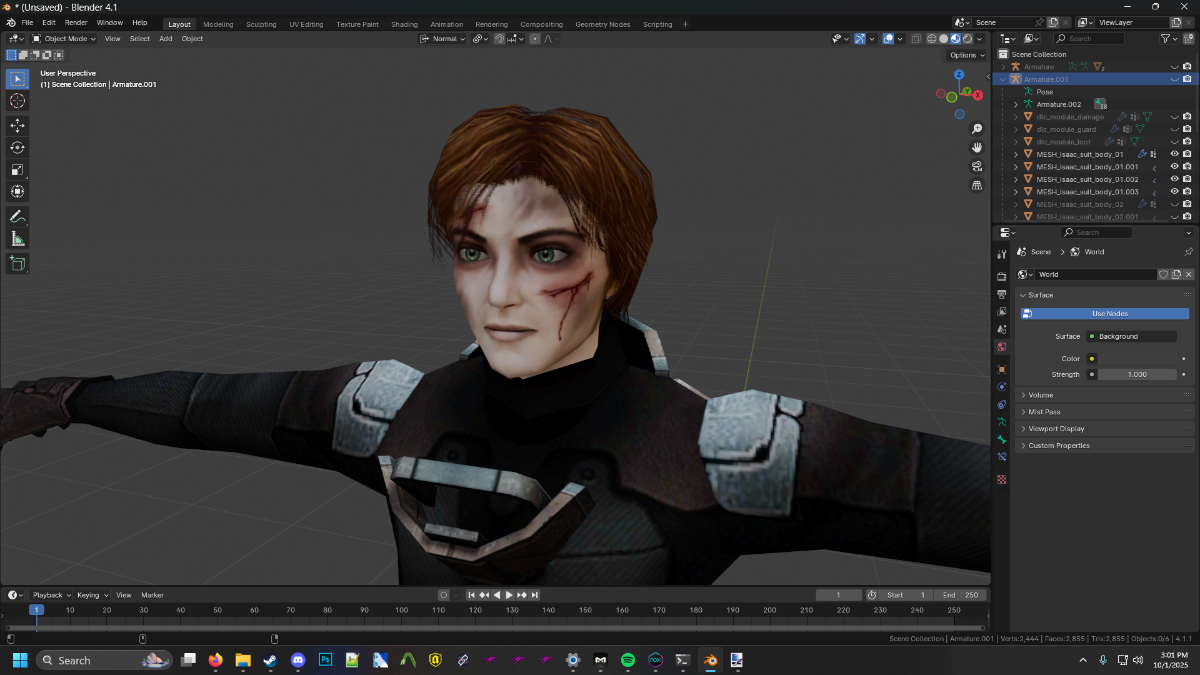Viewport: 1200px width, 675px height.
Task: Toggle camera view with the viewport camera icon
Action: tap(977, 166)
